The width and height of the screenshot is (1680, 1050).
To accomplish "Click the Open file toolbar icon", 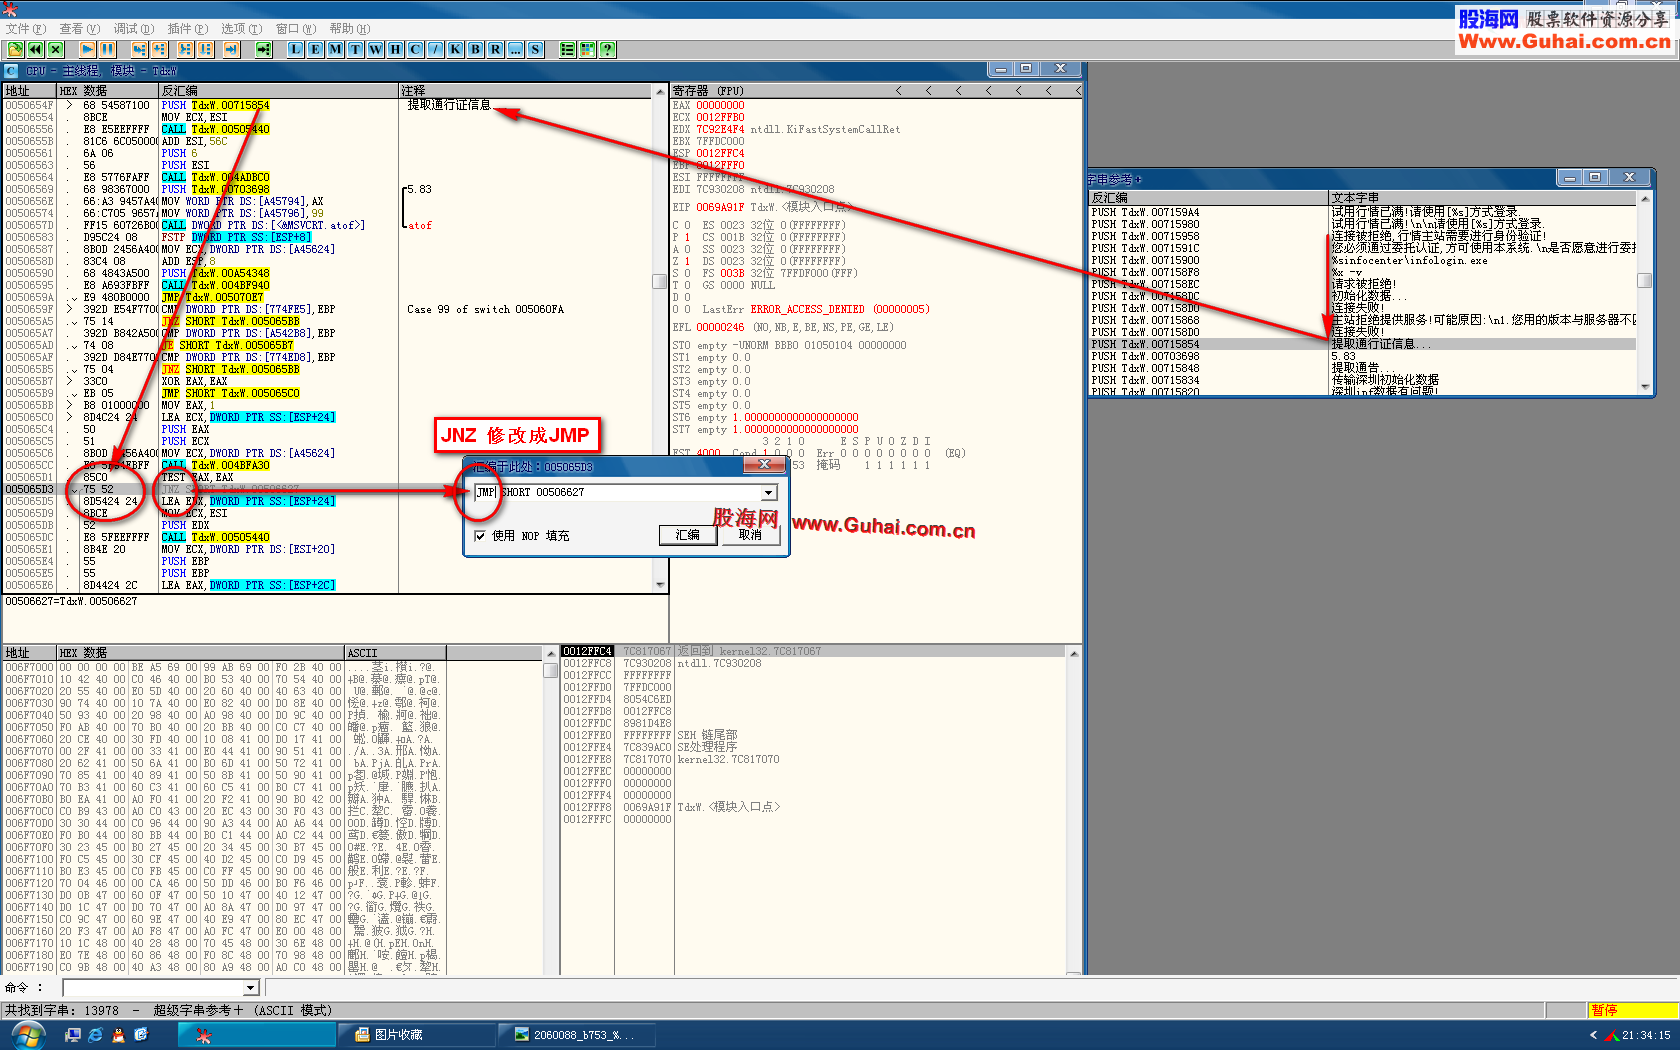I will pos(15,49).
